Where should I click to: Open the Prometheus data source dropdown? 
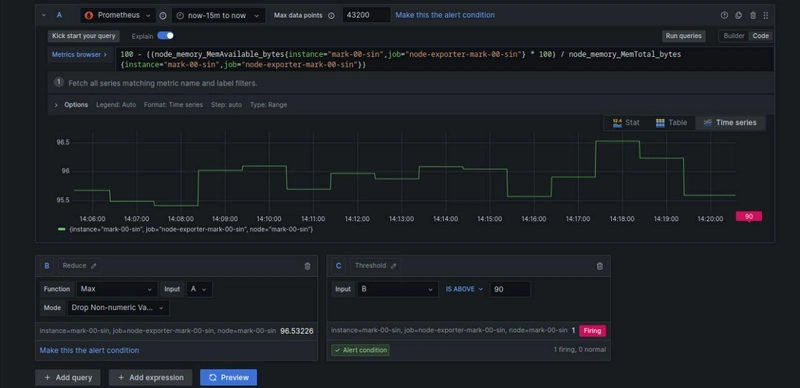(x=118, y=15)
